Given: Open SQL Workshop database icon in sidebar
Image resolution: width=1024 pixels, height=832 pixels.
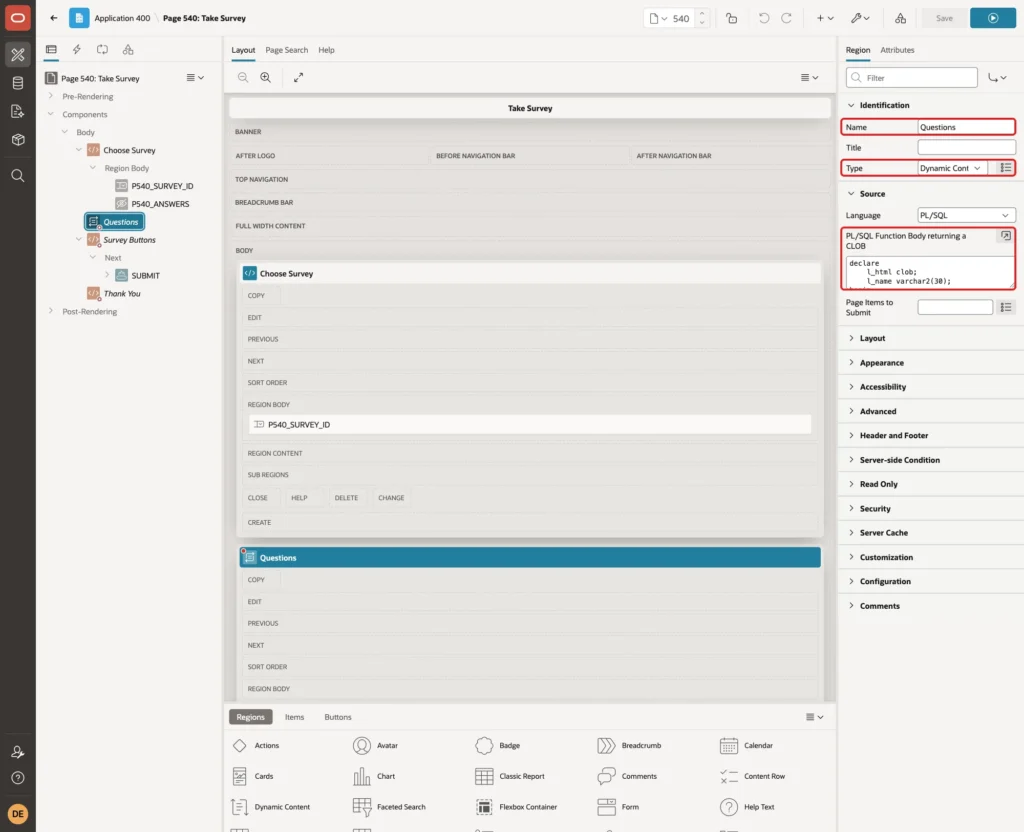Looking at the screenshot, I should pyautogui.click(x=18, y=83).
